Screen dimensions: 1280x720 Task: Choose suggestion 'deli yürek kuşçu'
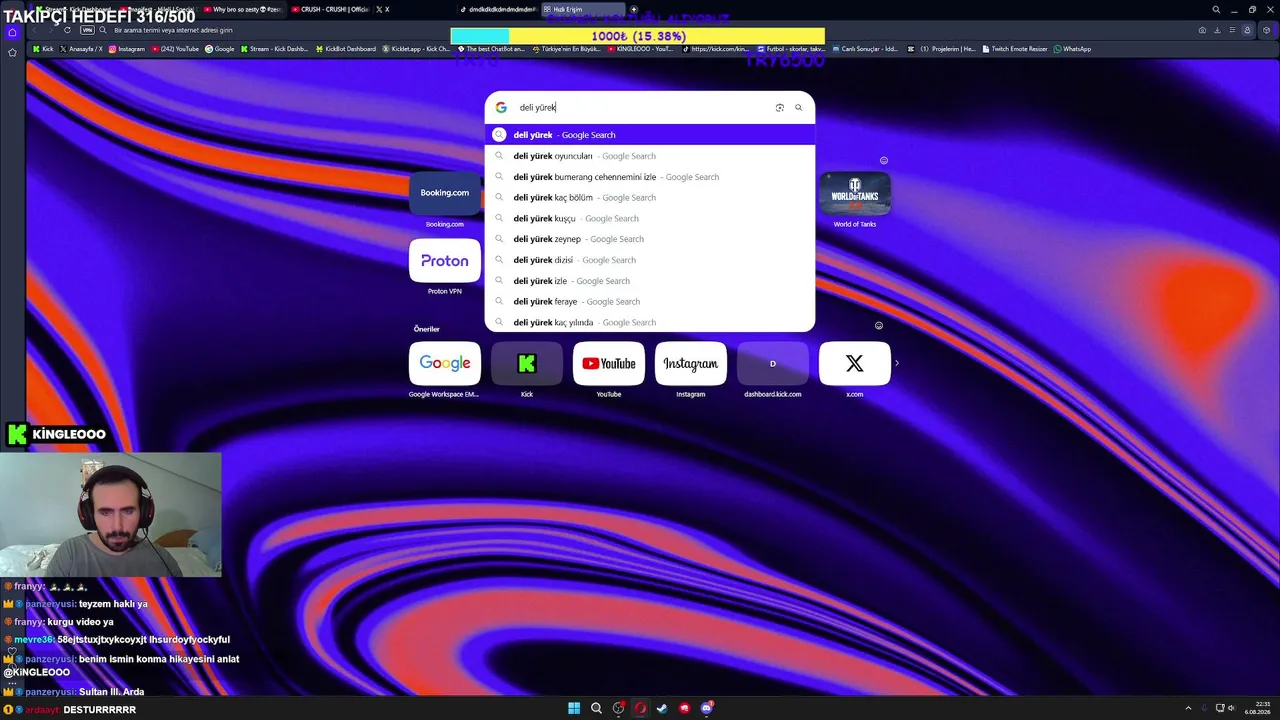pyautogui.click(x=650, y=218)
